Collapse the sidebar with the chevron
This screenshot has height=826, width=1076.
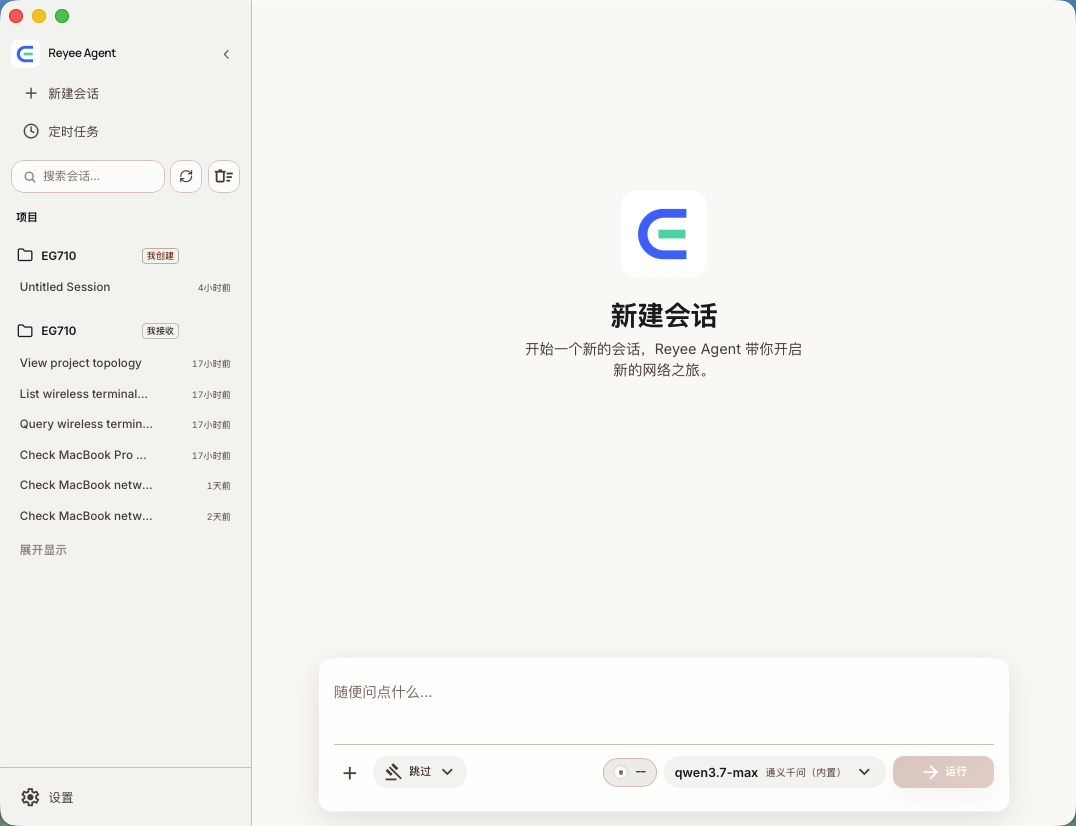point(226,54)
